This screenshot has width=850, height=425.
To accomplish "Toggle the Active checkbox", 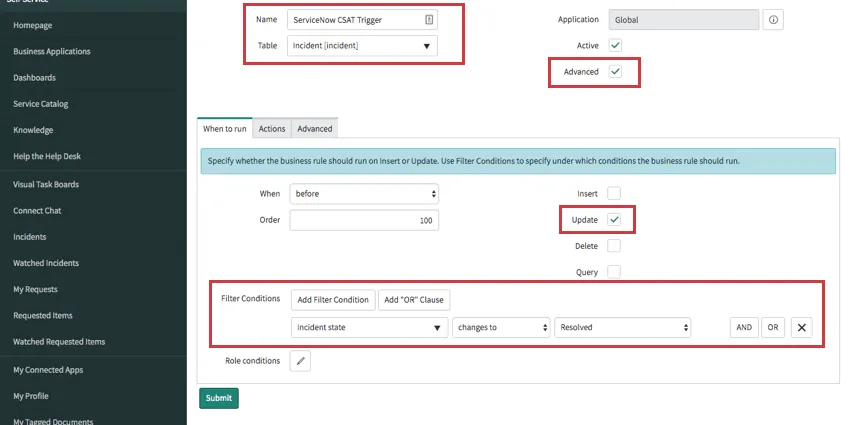I will 615,46.
